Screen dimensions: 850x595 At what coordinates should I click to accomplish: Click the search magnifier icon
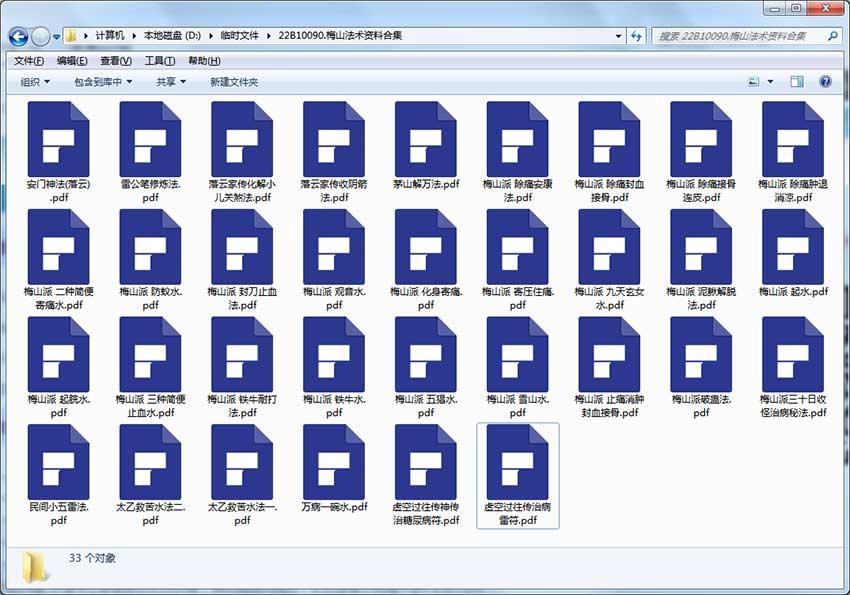coord(833,36)
